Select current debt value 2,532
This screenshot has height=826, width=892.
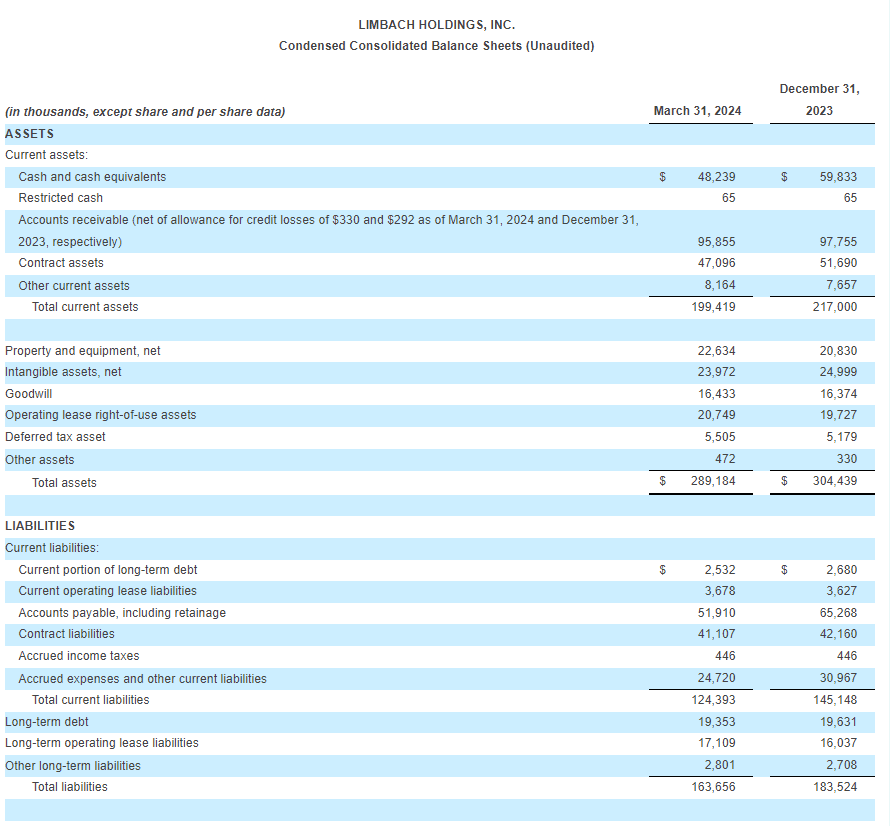[x=720, y=570]
